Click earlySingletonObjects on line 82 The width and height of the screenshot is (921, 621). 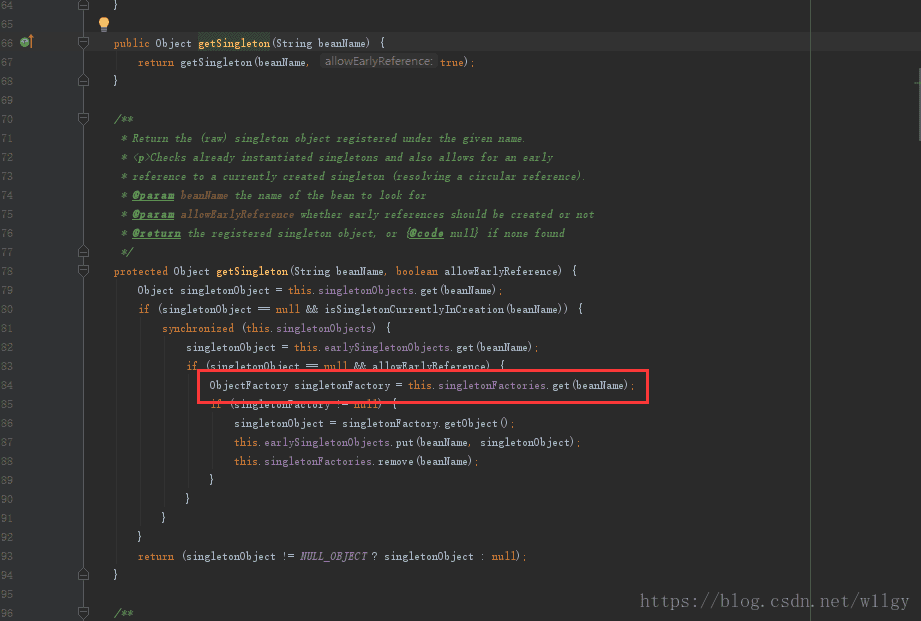click(x=386, y=347)
